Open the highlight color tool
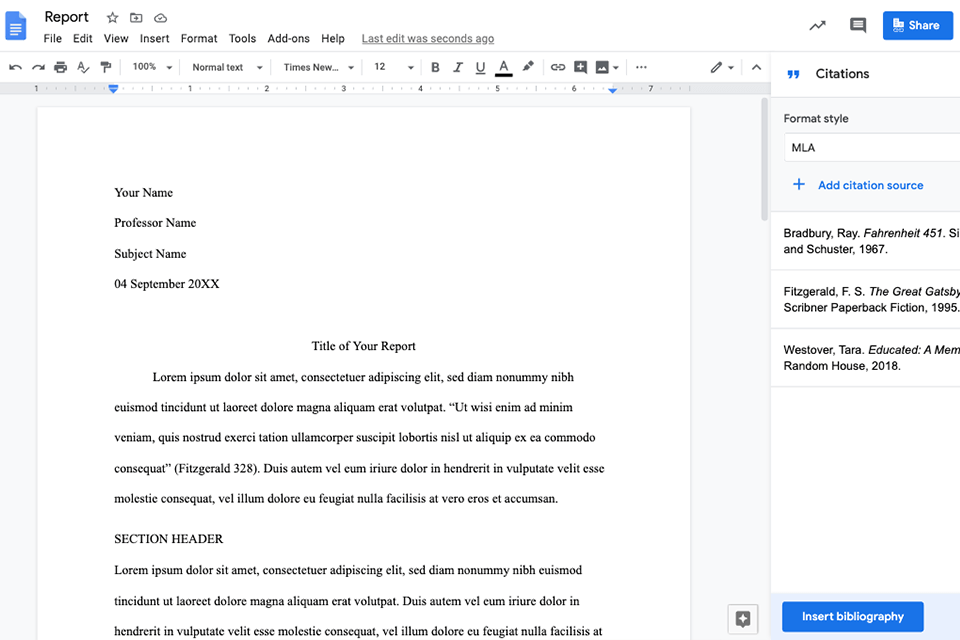Viewport: 960px width, 640px height. pyautogui.click(x=528, y=66)
